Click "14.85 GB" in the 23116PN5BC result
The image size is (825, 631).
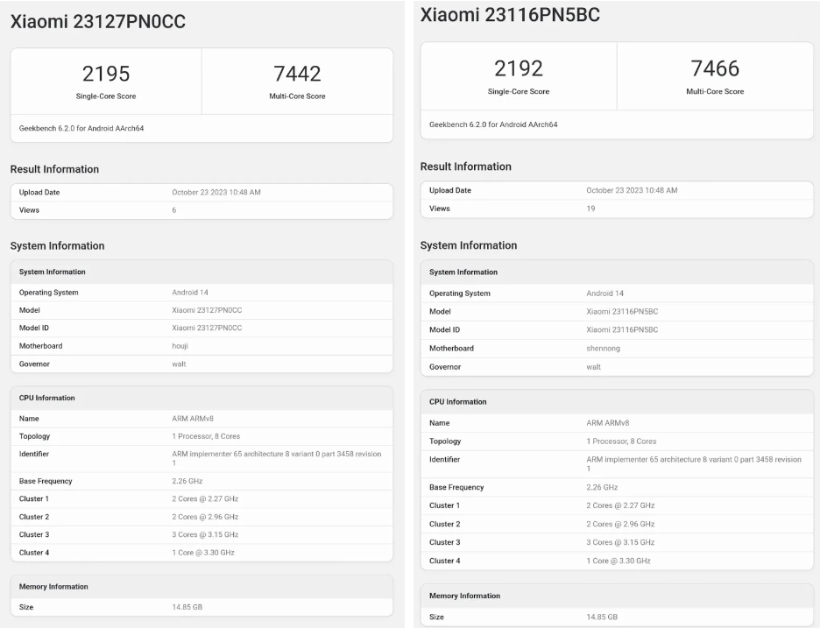click(x=602, y=617)
